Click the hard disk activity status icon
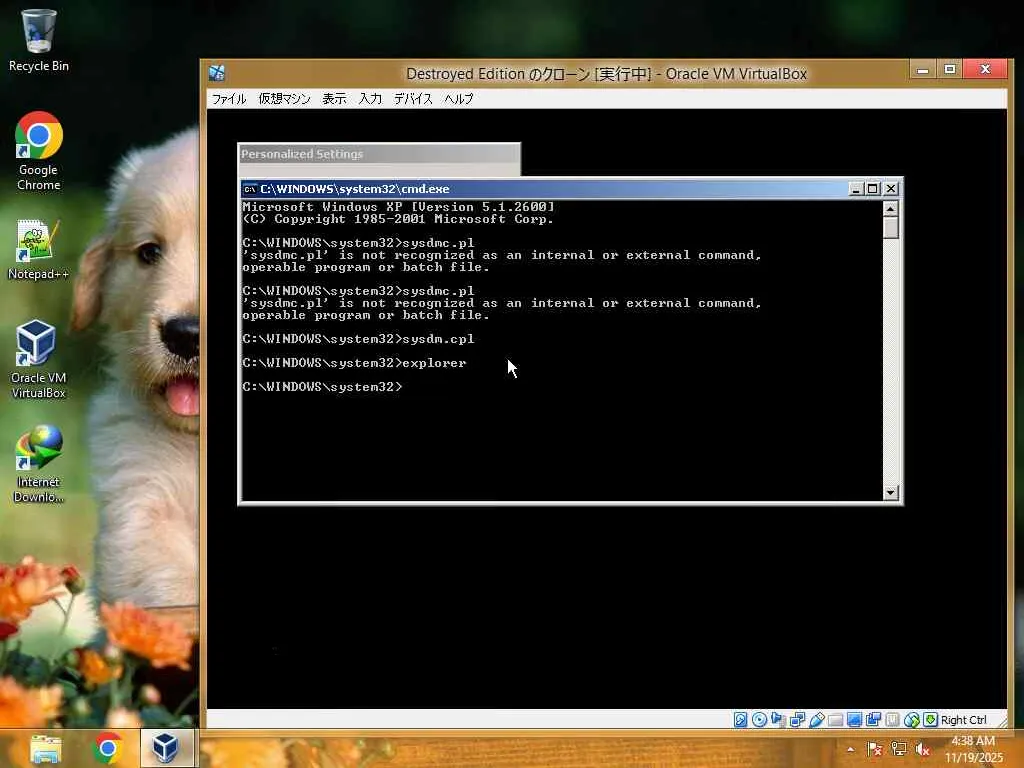 tap(741, 720)
